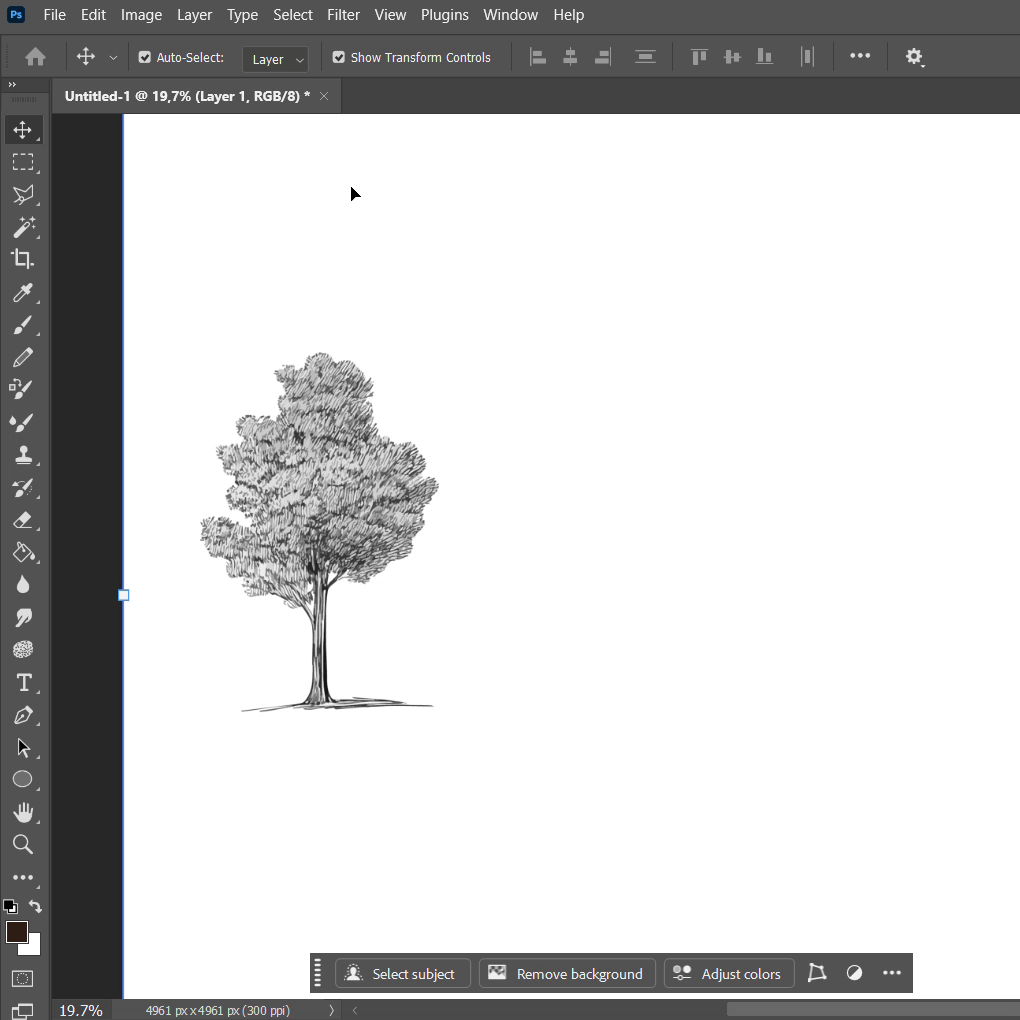Expand the Move tool preset picker
1020x1020 pixels.
[113, 58]
